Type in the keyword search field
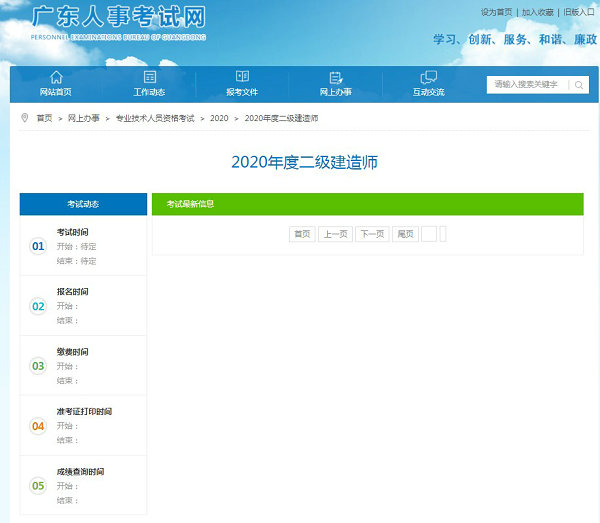 click(x=526, y=85)
